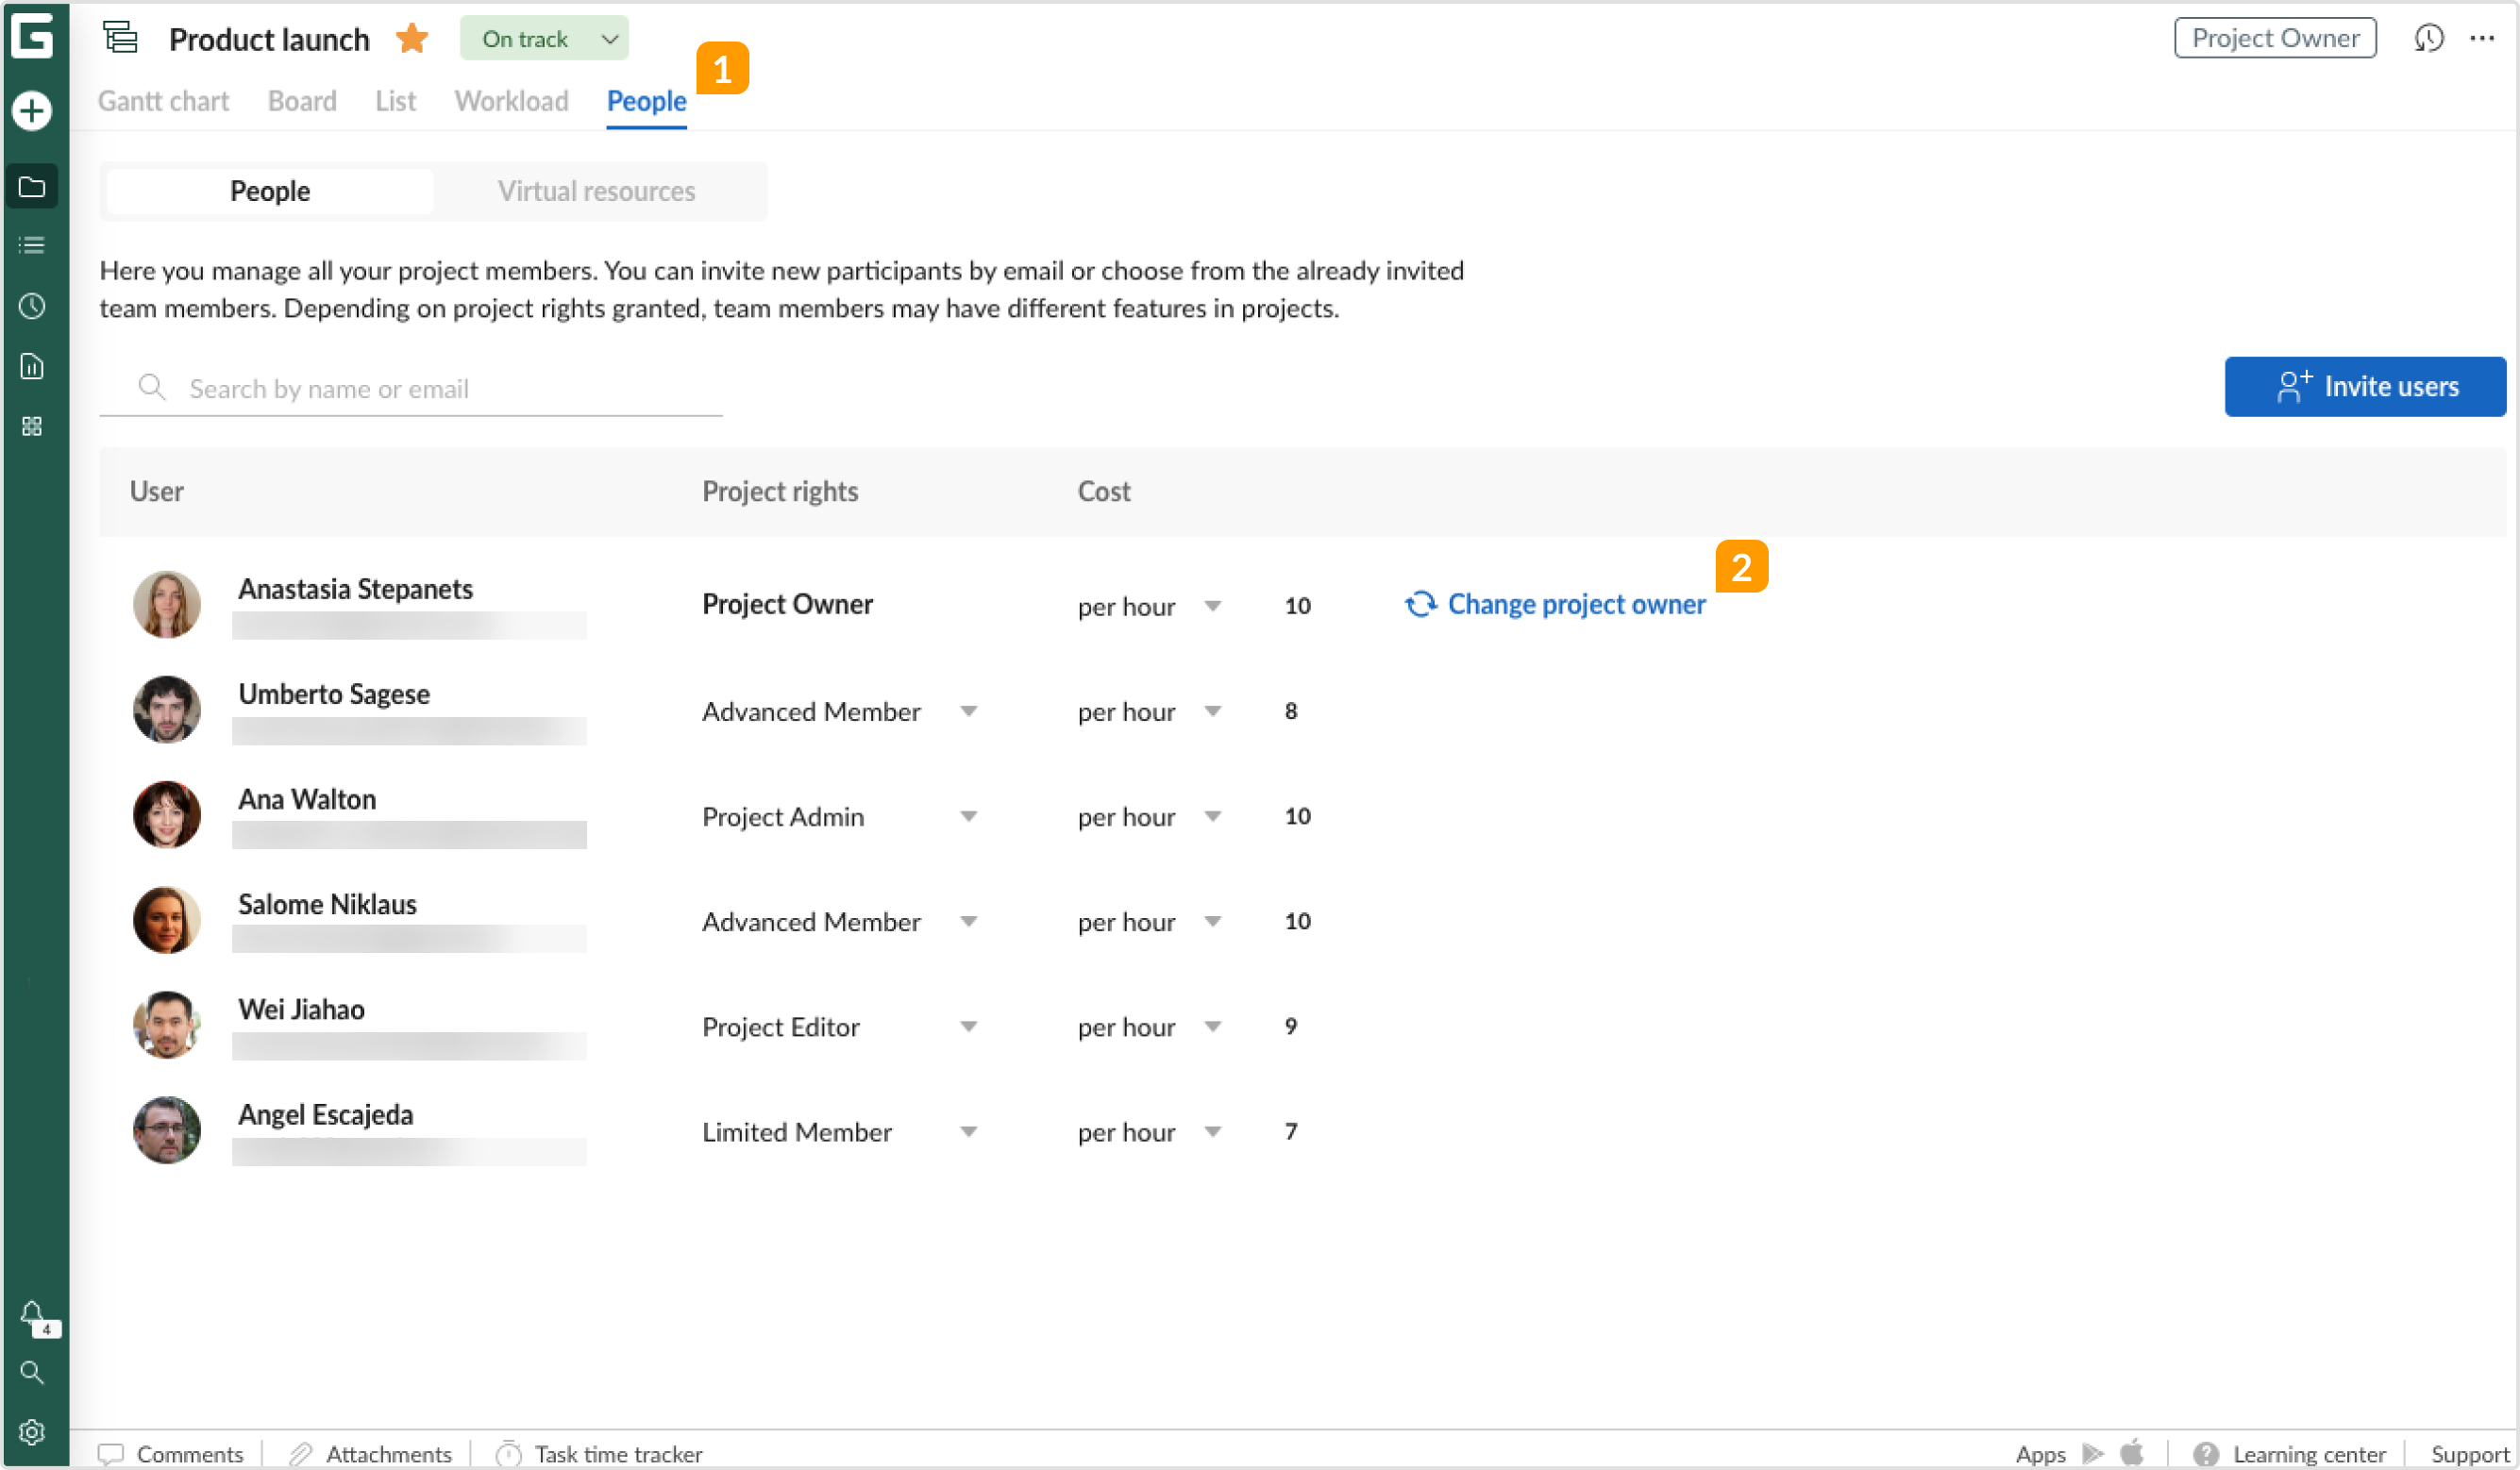Select the Projects folder icon in sidebar
Image resolution: width=2520 pixels, height=1470 pixels.
[32, 186]
